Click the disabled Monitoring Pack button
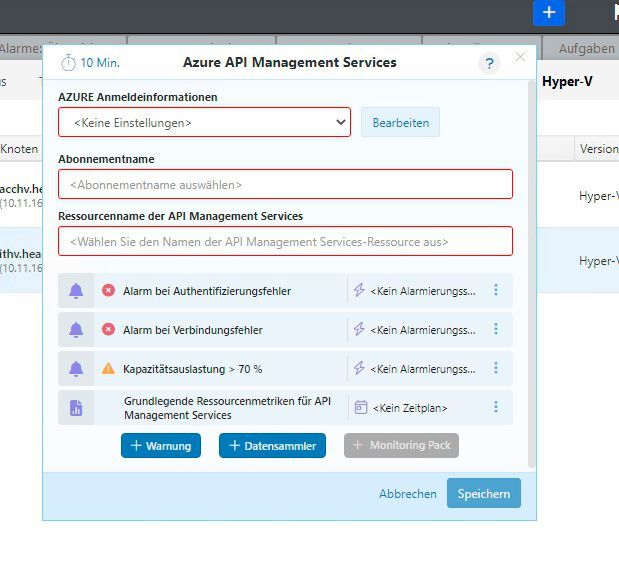This screenshot has height=561, width=619. [401, 445]
